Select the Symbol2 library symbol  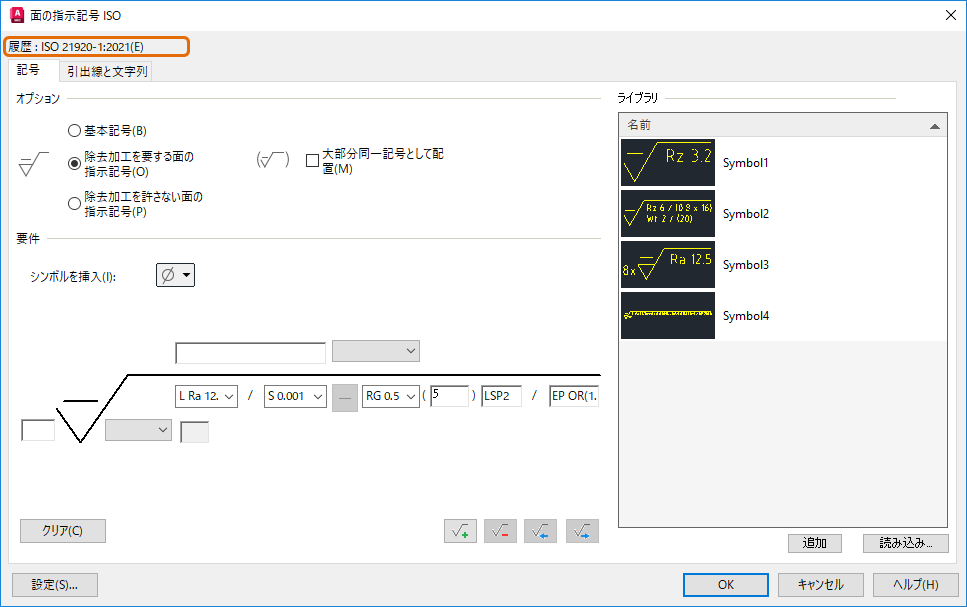[667, 213]
